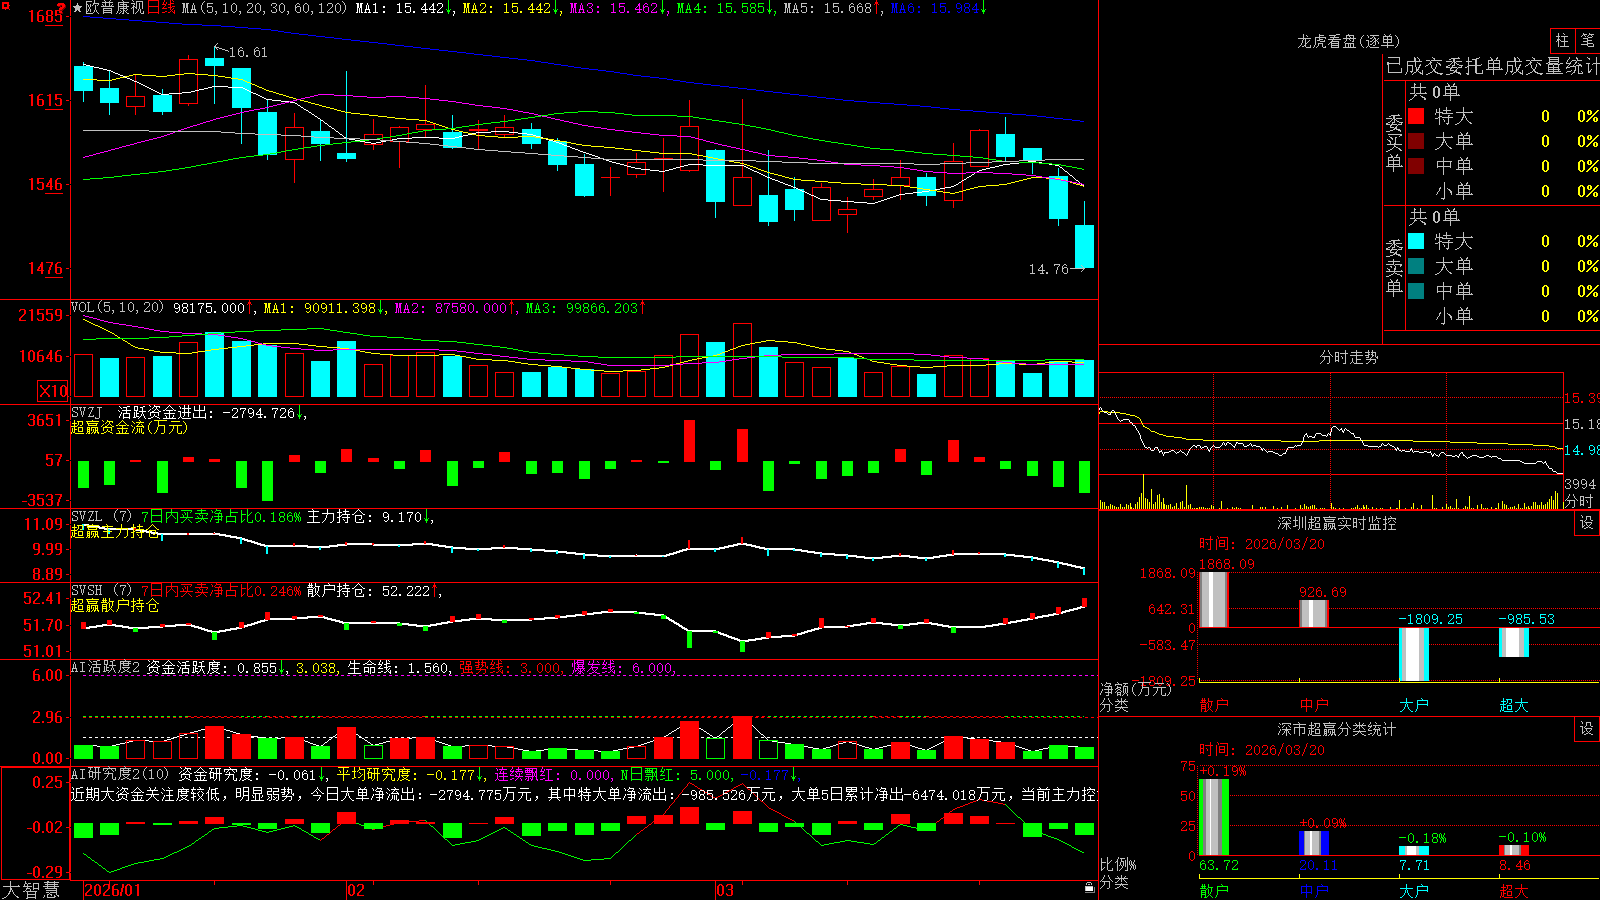
Task: Click the 超赢散户持仓 label
Action: (x=115, y=606)
